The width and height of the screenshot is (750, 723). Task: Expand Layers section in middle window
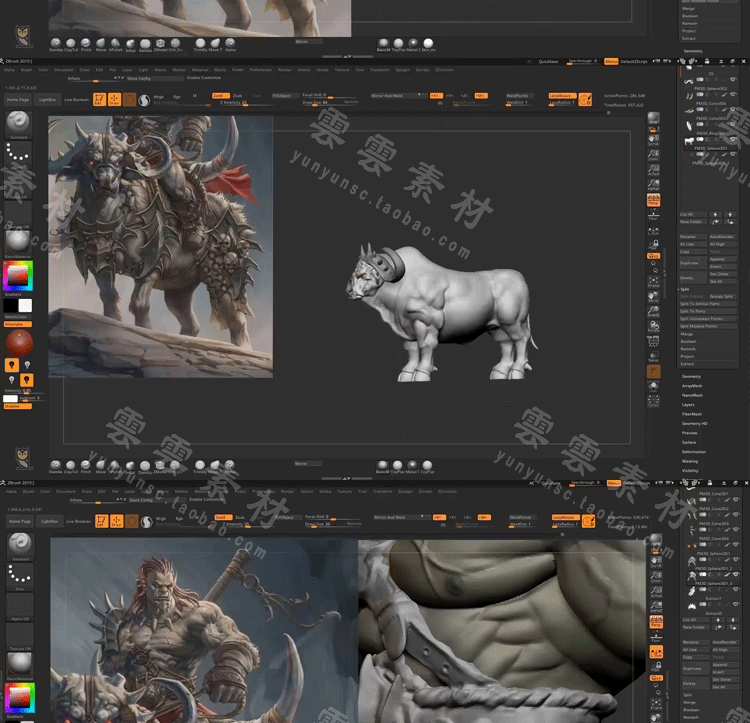[x=688, y=405]
